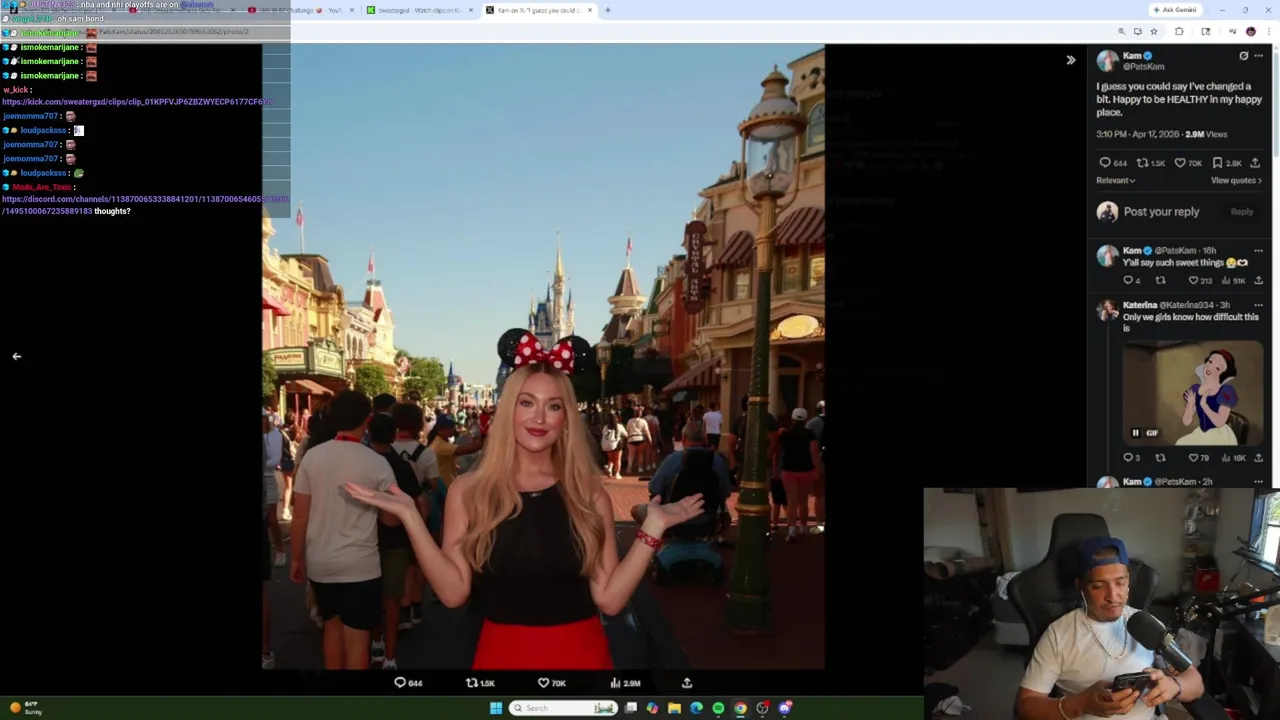Click the Post your reply field
This screenshot has height=720, width=1280.
pyautogui.click(x=1161, y=212)
